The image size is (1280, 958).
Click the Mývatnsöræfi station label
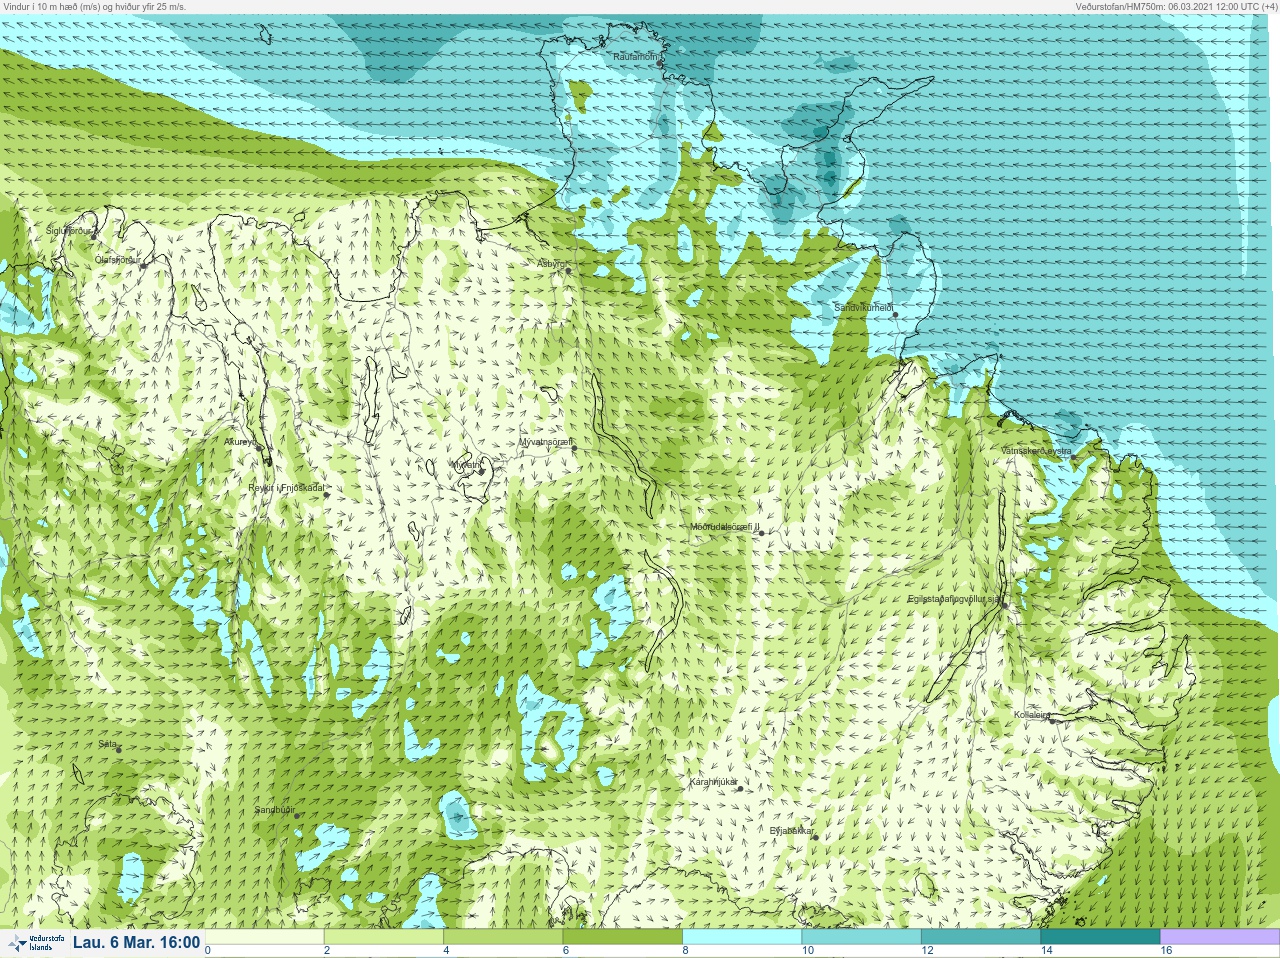pyautogui.click(x=546, y=442)
